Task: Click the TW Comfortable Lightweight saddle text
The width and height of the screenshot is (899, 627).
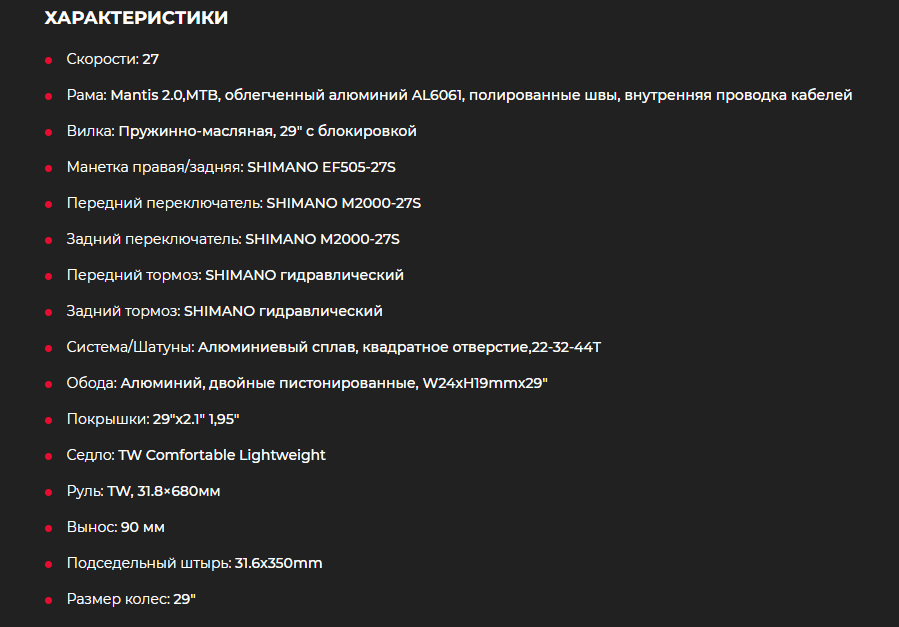Action: [222, 455]
